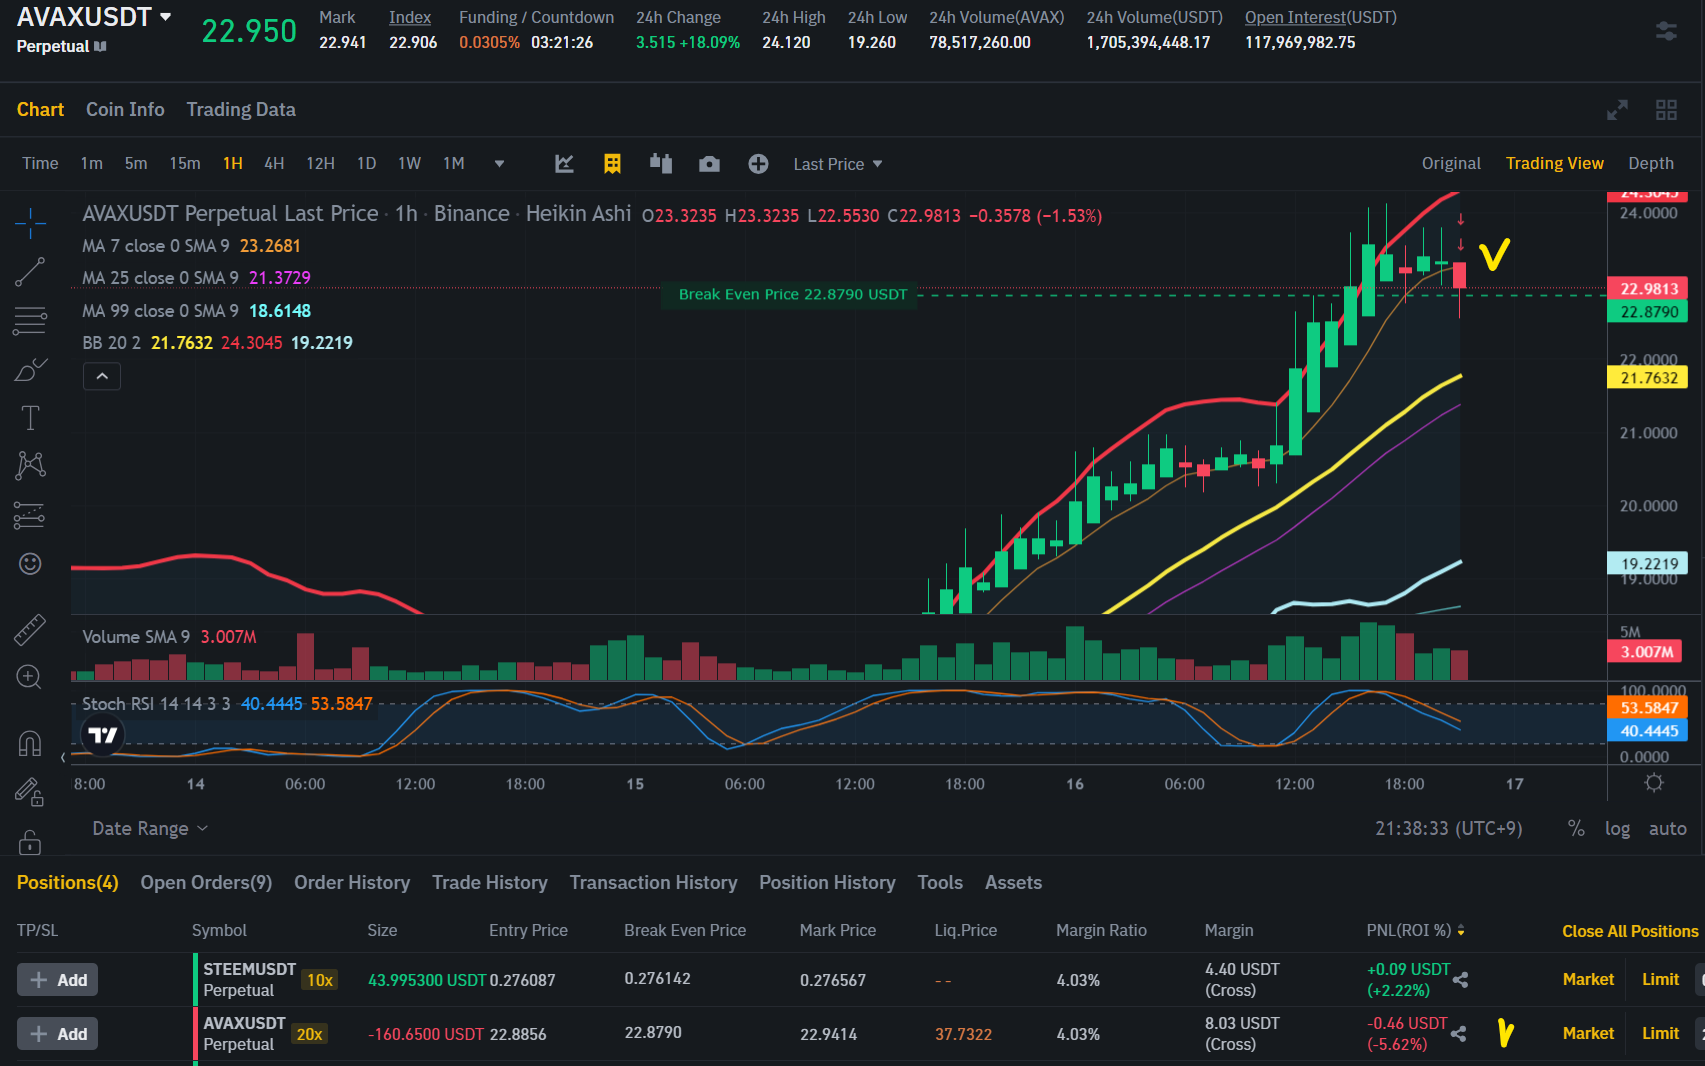Close STEEMUSDT position with Limit
This screenshot has height=1066, width=1705.
click(x=1660, y=979)
